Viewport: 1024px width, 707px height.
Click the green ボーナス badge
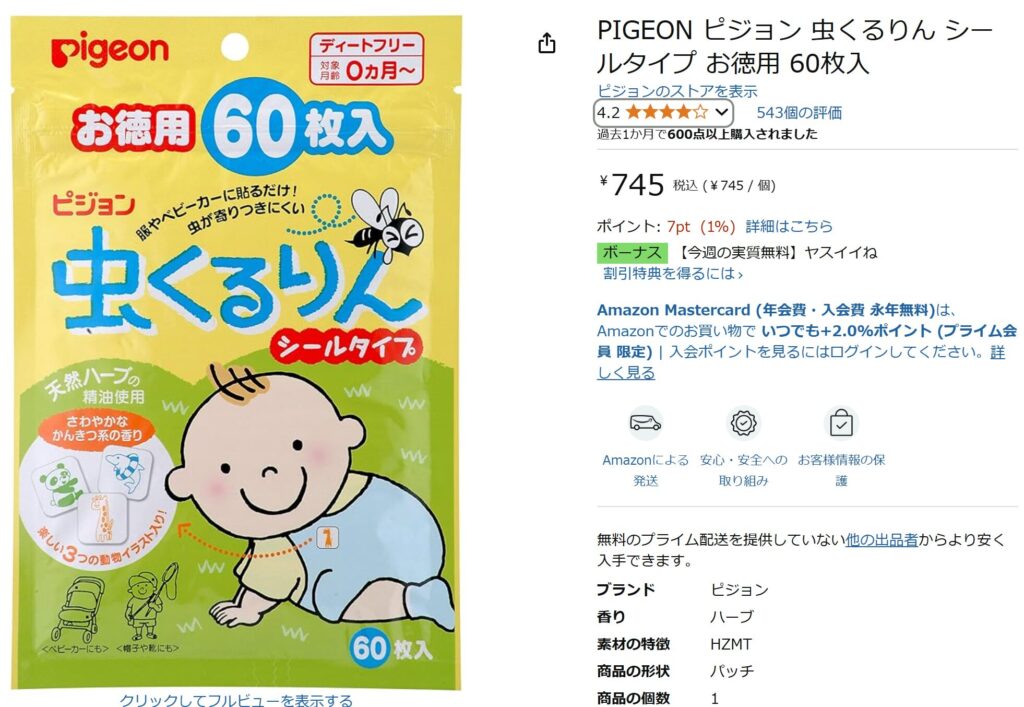pos(632,253)
